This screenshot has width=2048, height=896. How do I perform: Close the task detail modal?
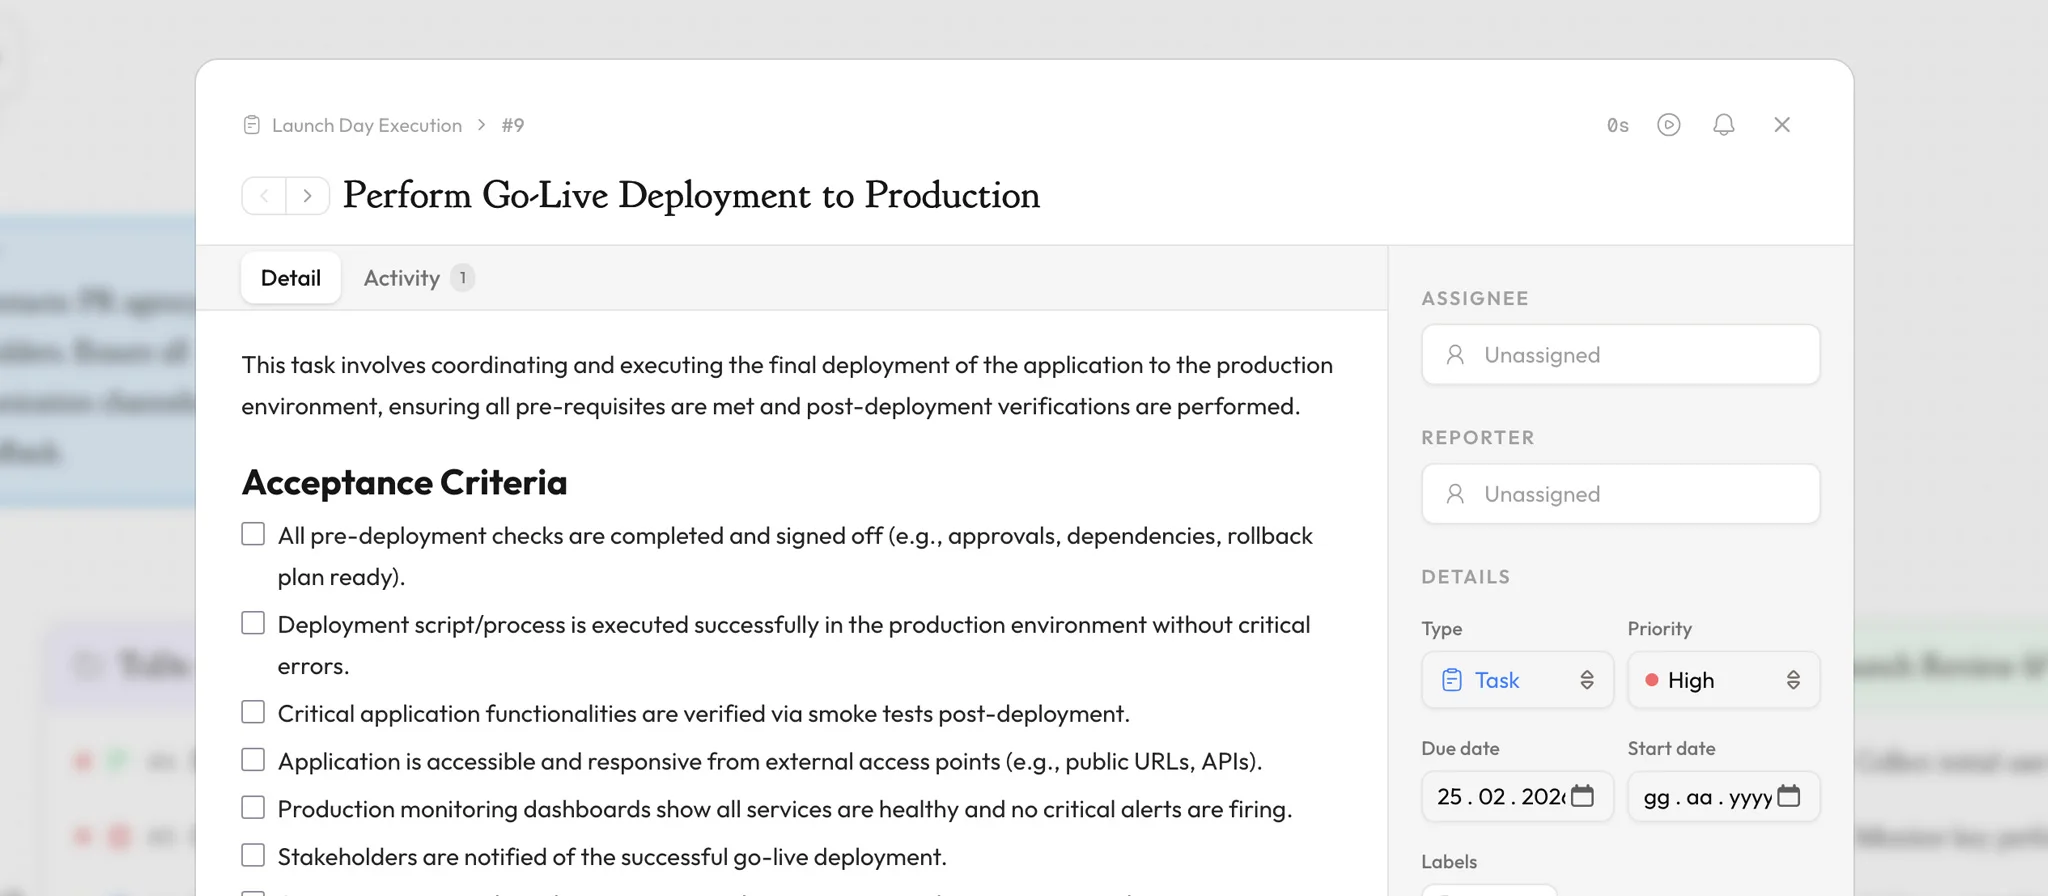pyautogui.click(x=1781, y=125)
